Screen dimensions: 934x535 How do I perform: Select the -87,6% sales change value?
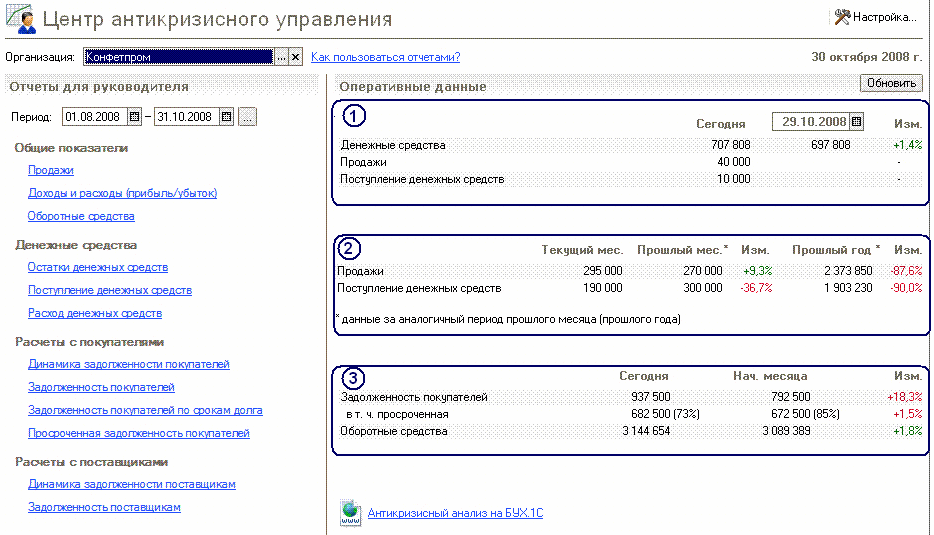click(x=907, y=271)
